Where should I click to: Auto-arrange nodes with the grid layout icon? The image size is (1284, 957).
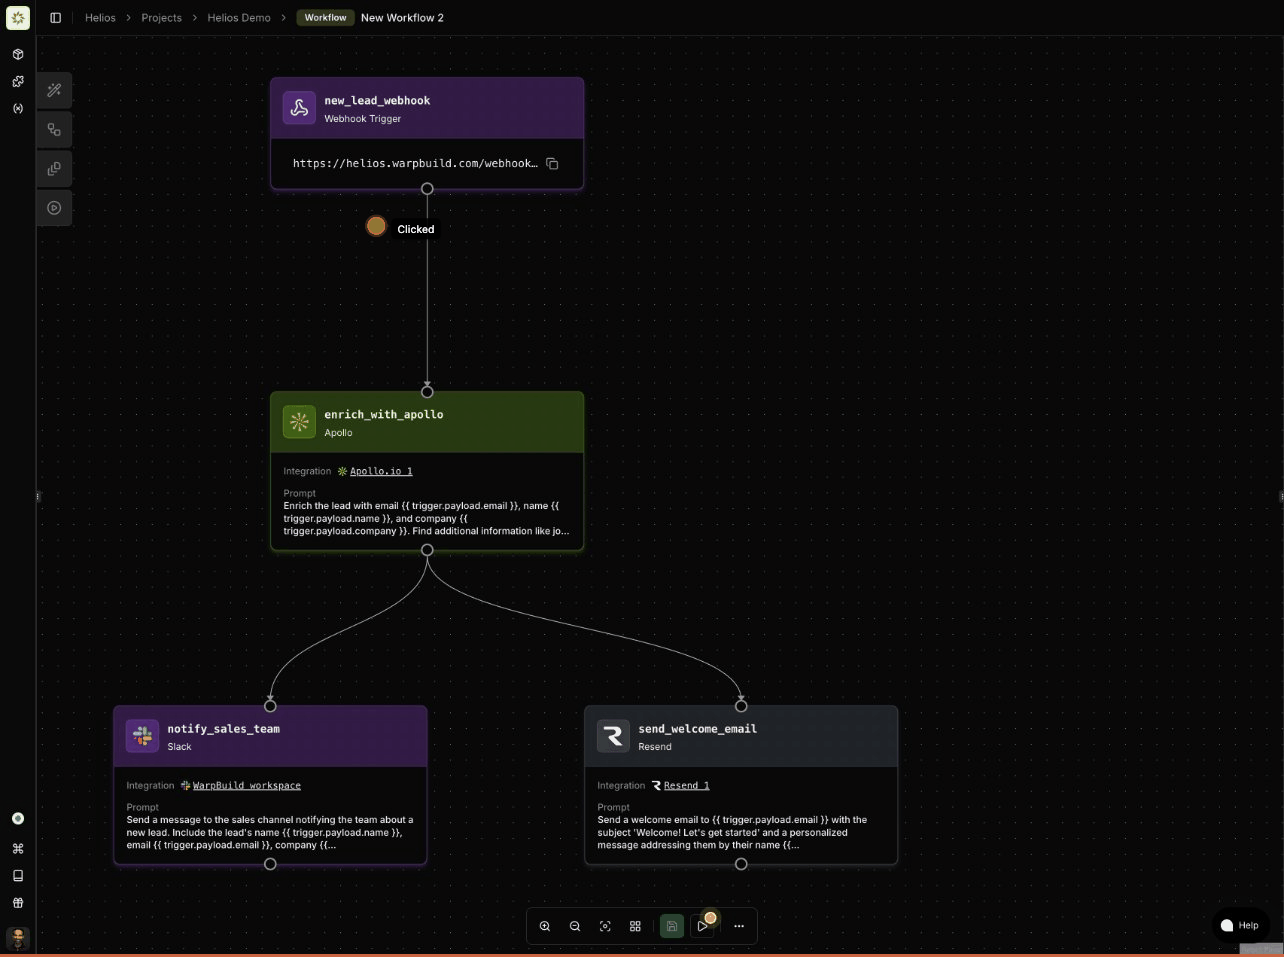pyautogui.click(x=635, y=926)
